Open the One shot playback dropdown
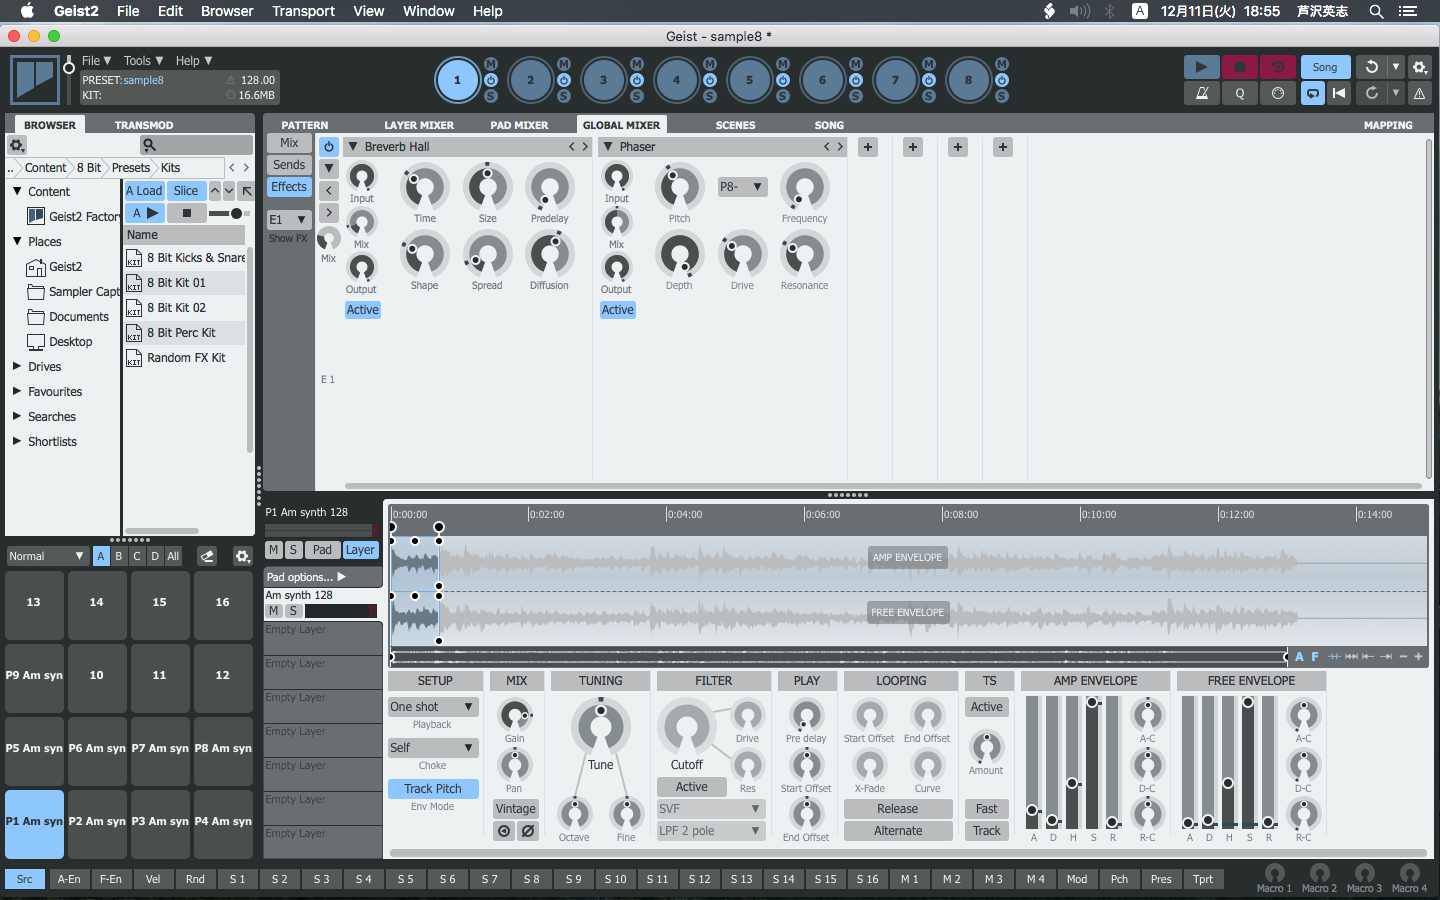 [x=433, y=707]
